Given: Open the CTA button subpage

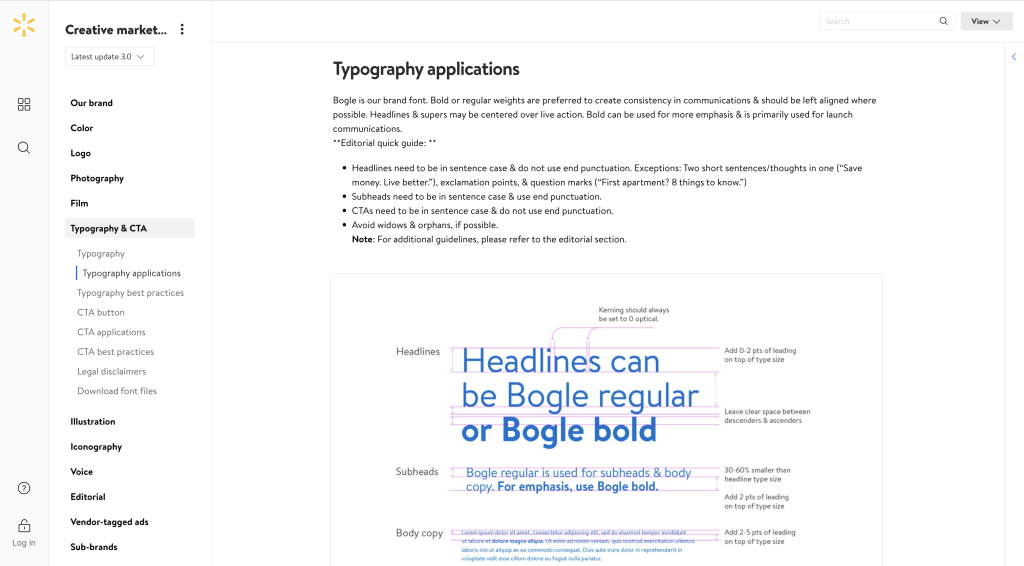Looking at the screenshot, I should coord(101,313).
